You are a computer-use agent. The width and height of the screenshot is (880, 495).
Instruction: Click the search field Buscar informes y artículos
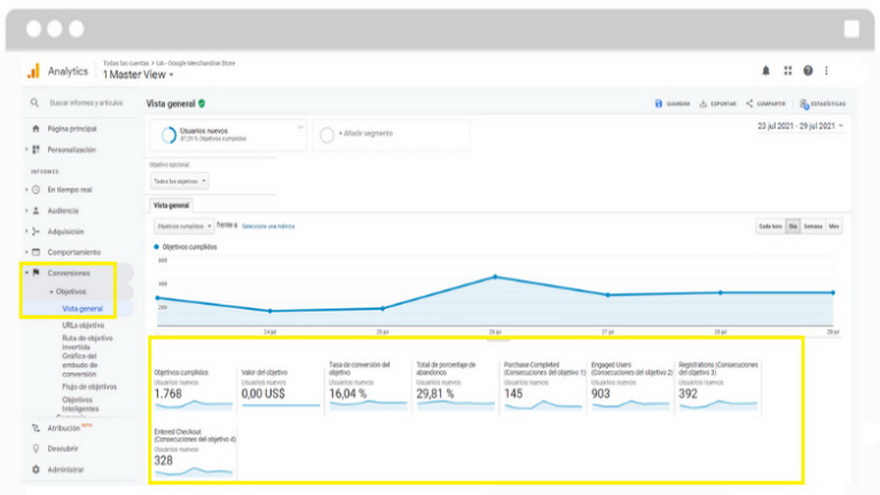(86, 103)
